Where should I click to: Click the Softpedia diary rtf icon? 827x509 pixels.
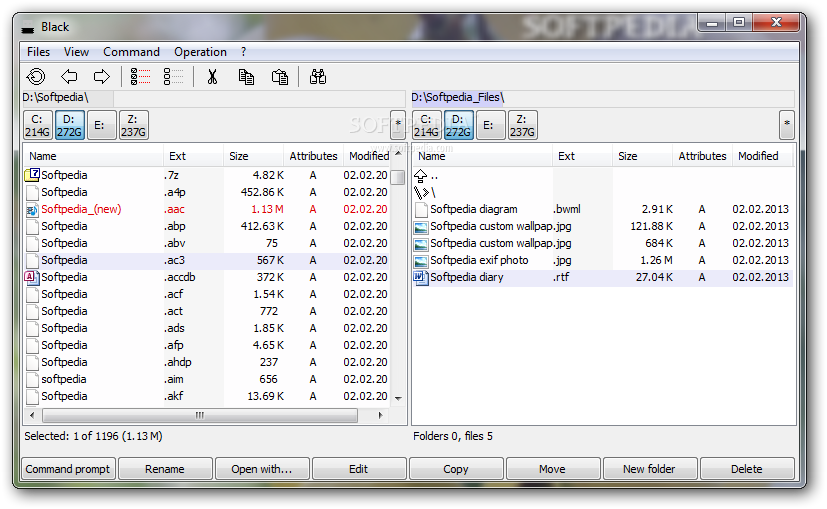(x=421, y=277)
